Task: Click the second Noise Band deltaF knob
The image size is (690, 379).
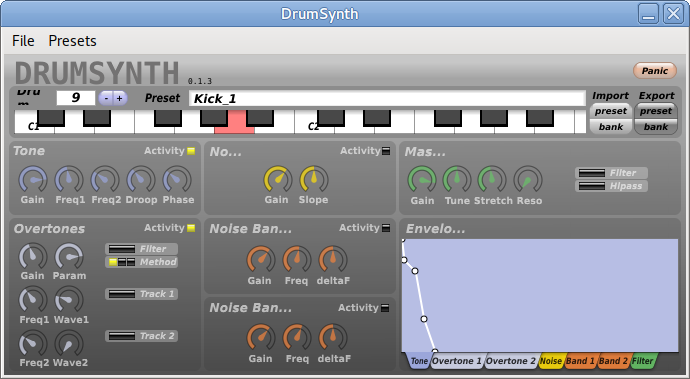Action: click(333, 338)
